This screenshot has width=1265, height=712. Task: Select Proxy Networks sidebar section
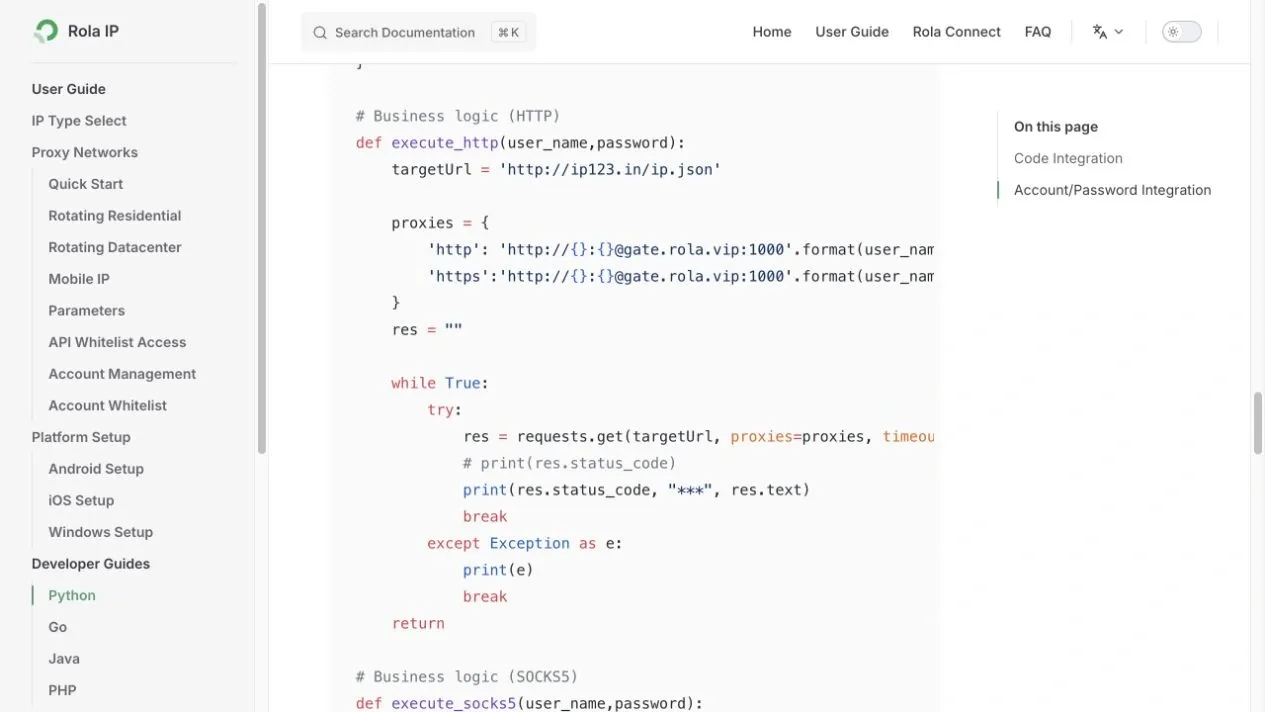(85, 152)
